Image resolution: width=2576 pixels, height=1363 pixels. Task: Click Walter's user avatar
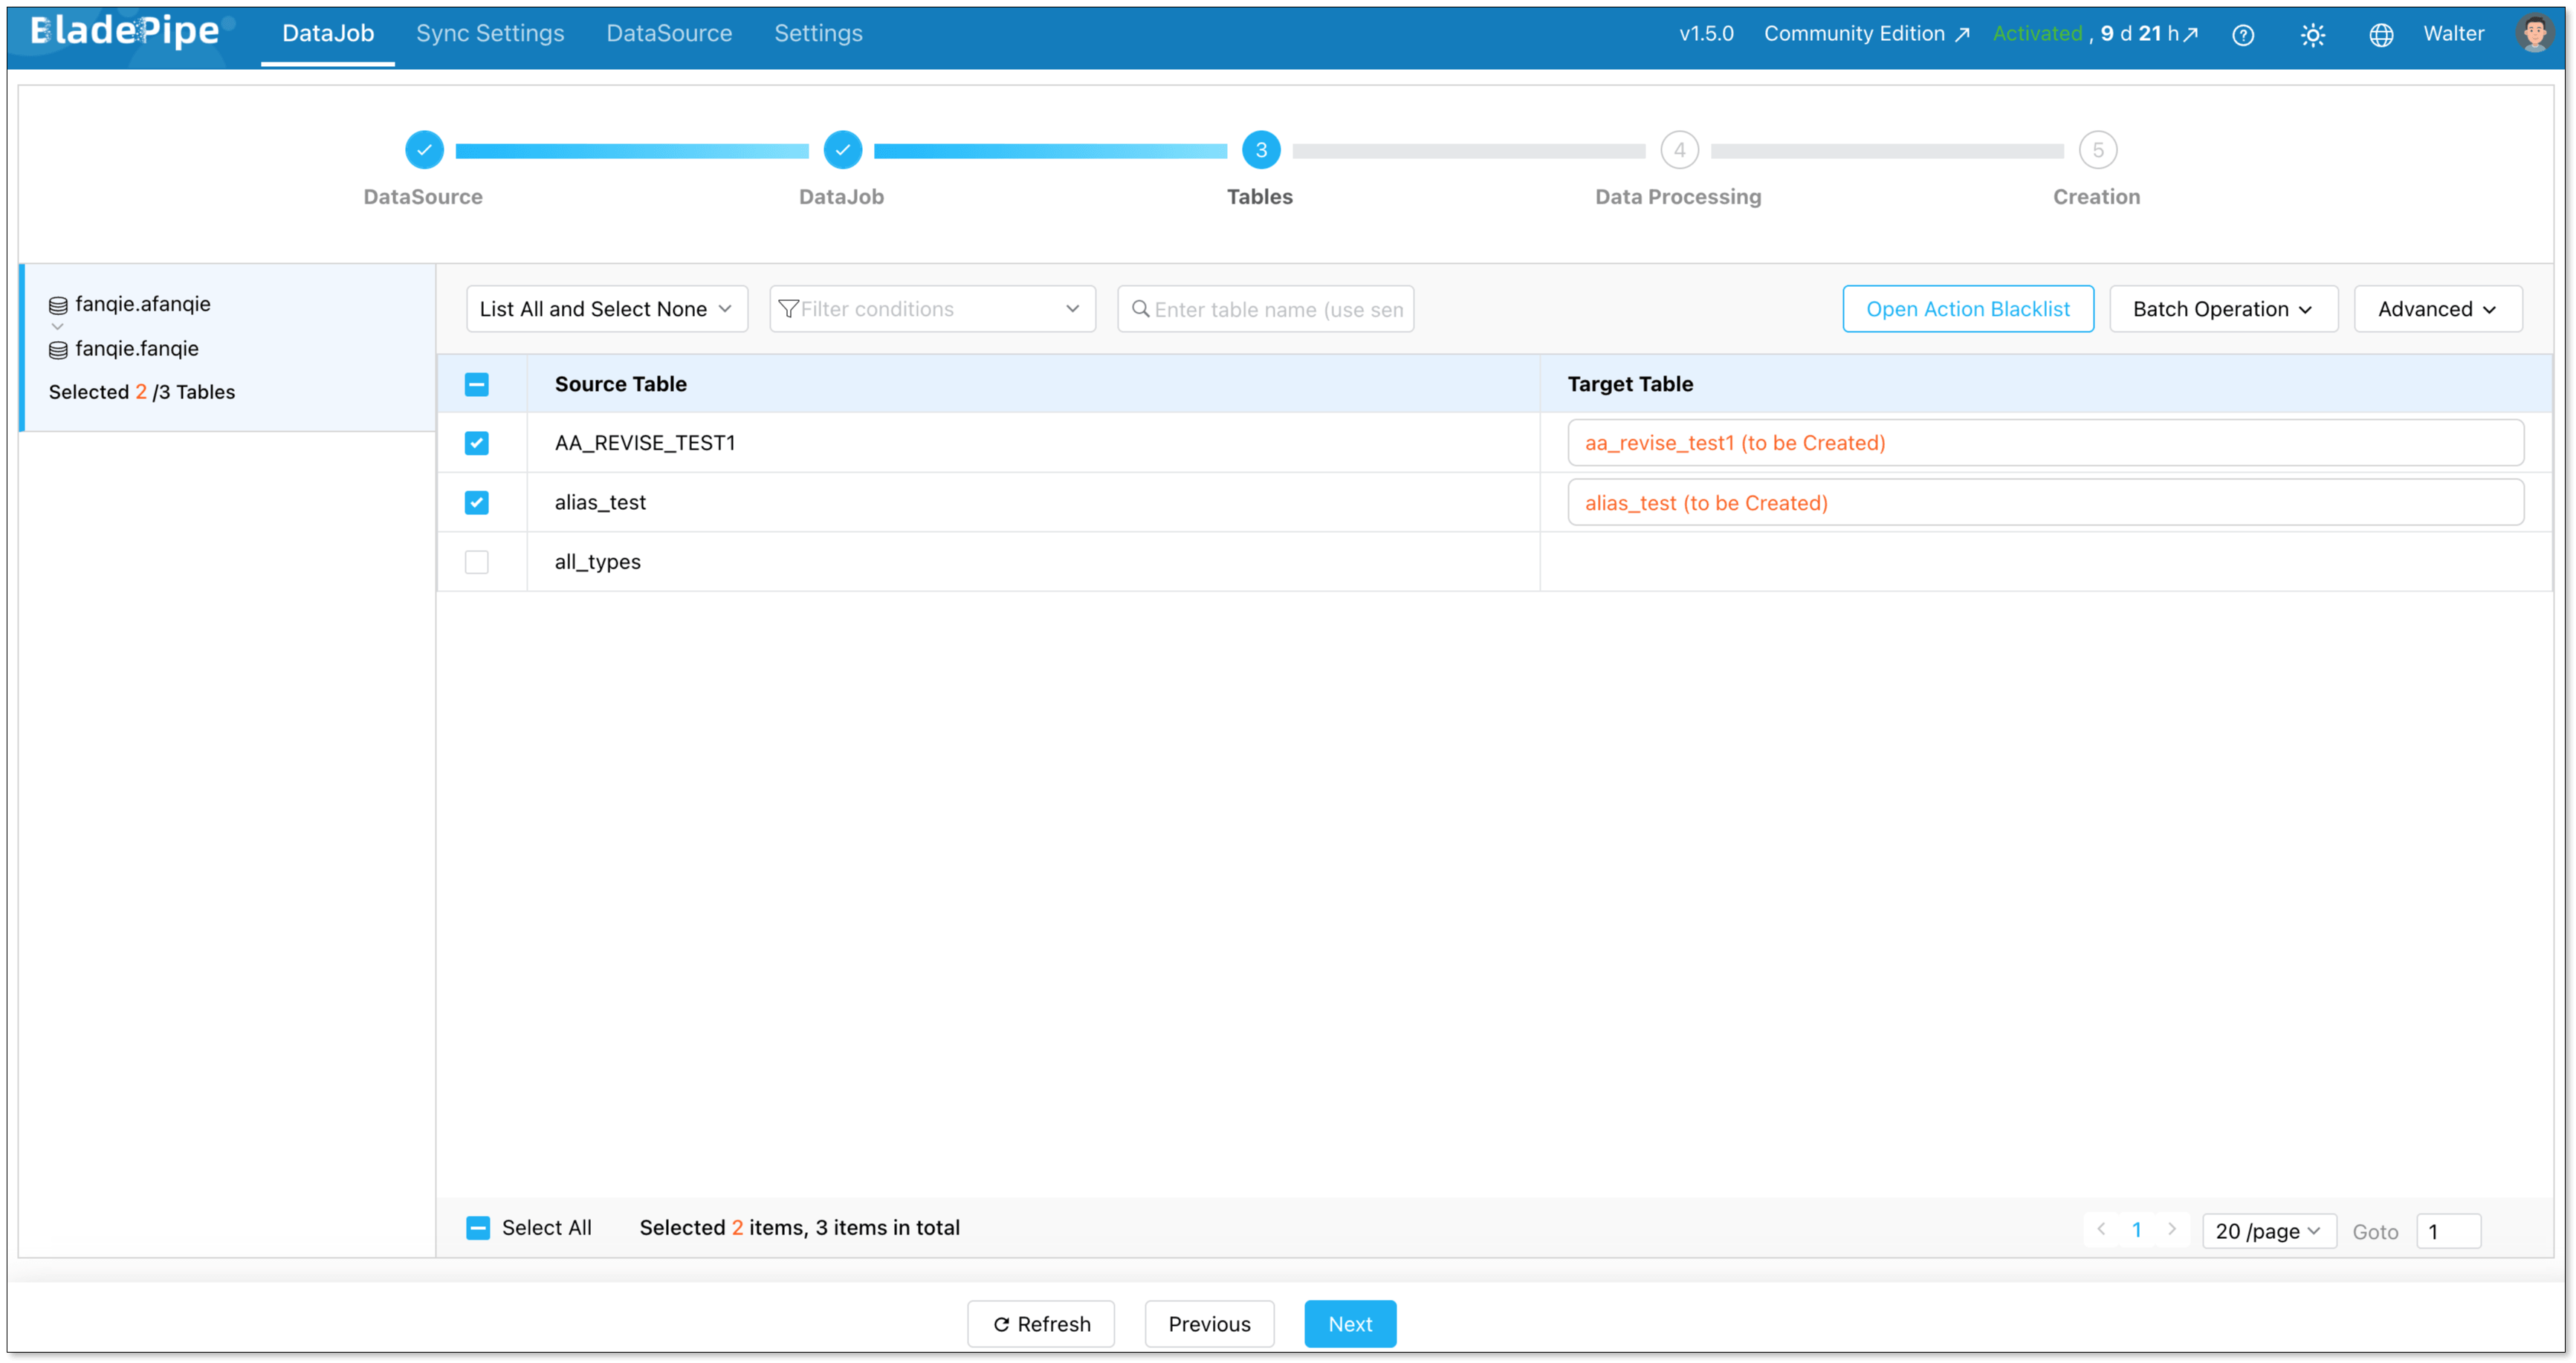(x=2534, y=33)
